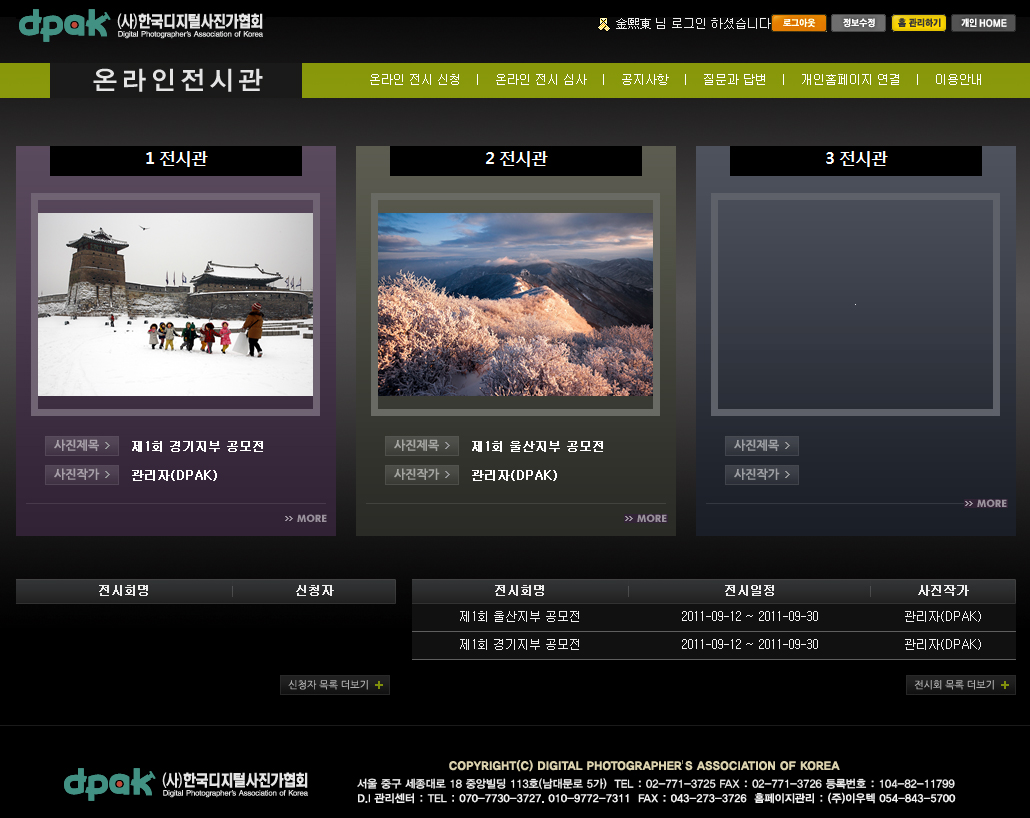Open the snowy fortress photo in 1 전시관
1030x818 pixels.
tap(175, 304)
